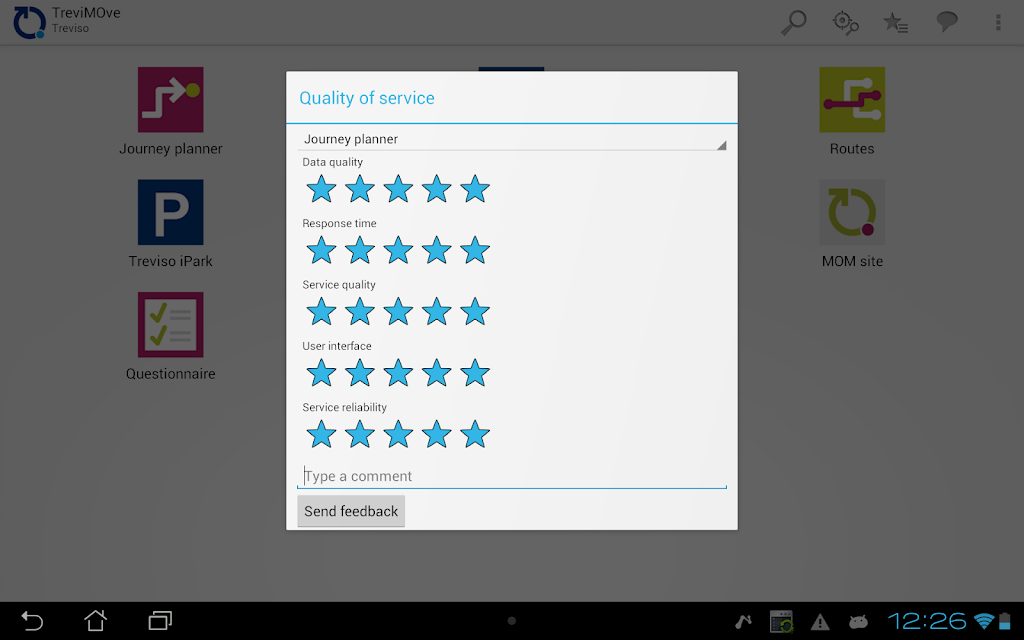Set Data quality rating to three stars
The height and width of the screenshot is (640, 1024).
click(x=398, y=189)
